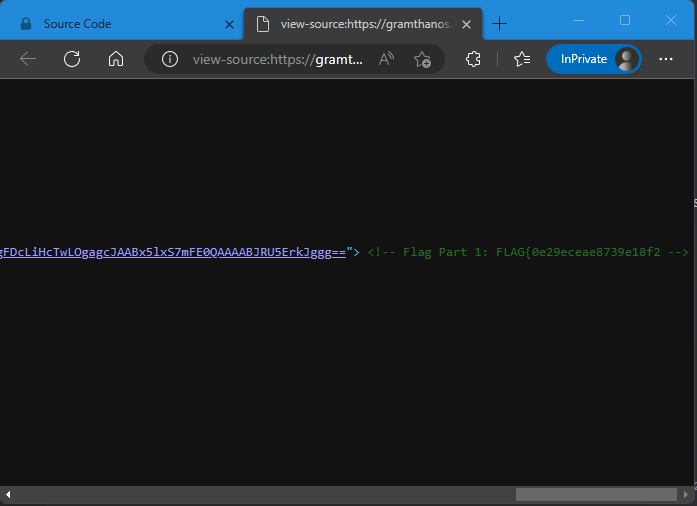Go to Home page icon
This screenshot has height=506, width=697.
click(116, 59)
